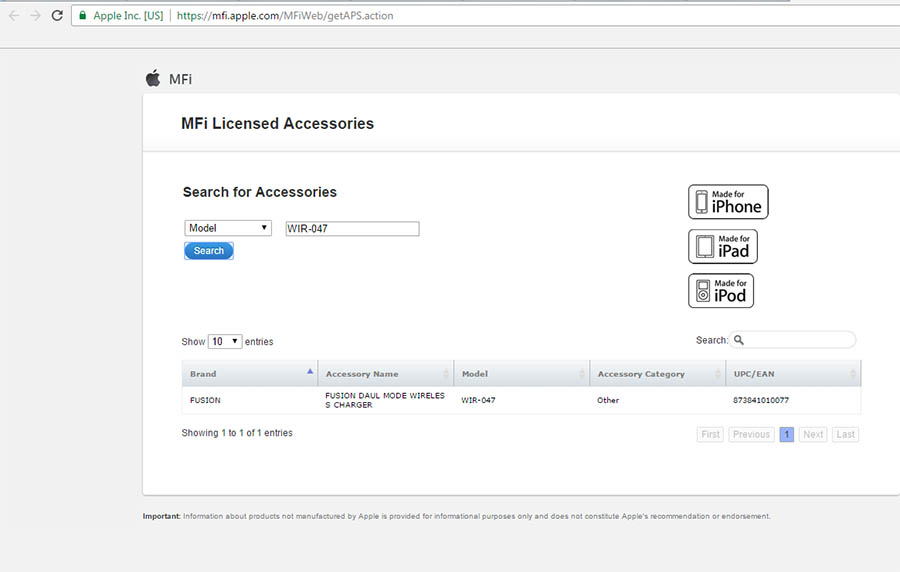
Task: Open the Show 10 entries dropdown
Action: 225,341
